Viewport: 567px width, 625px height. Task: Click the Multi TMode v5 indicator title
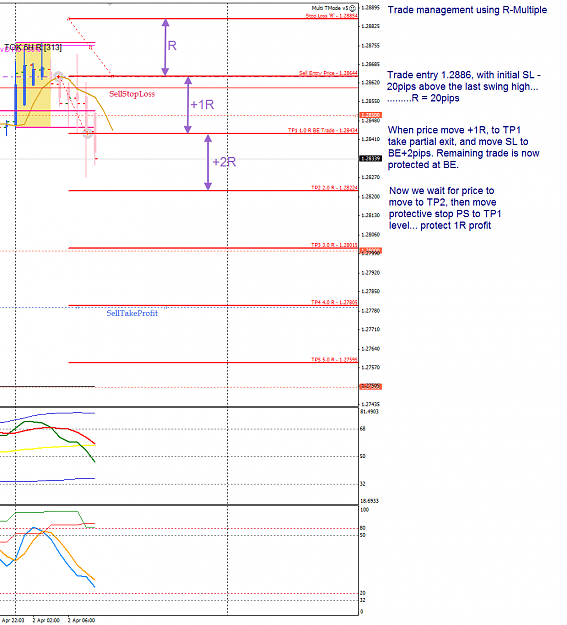pos(330,8)
